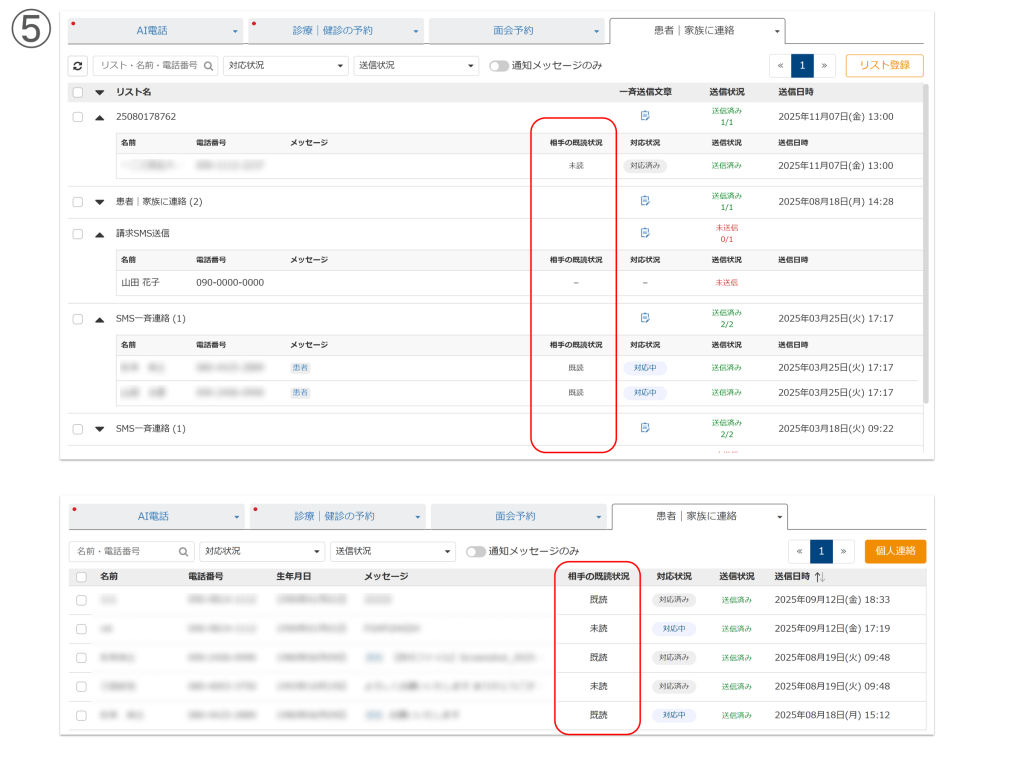1024x768 pixels.
Task: Open the message text icon for 請求SMS送信
Action: (x=645, y=233)
